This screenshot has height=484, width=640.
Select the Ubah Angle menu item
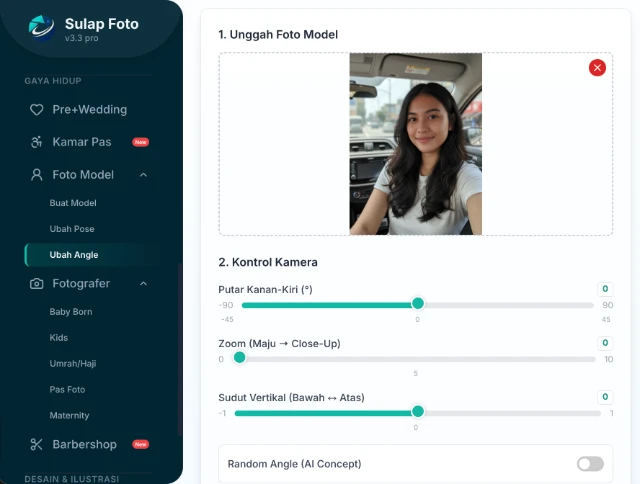[74, 255]
